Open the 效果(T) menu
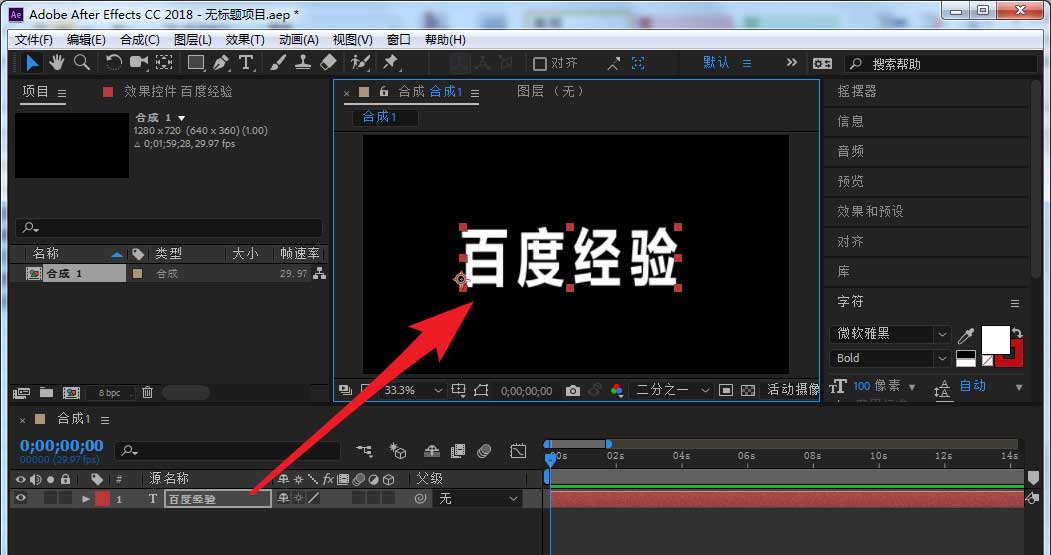The image size is (1051, 555). pyautogui.click(x=245, y=40)
